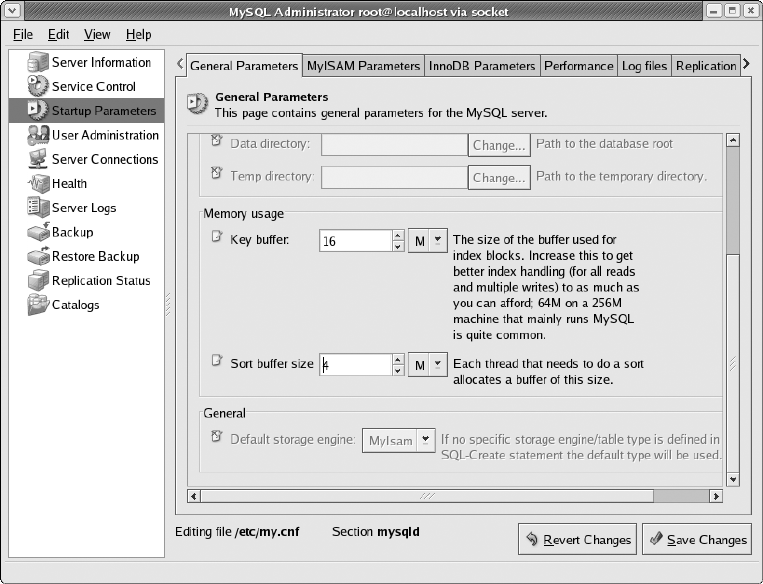Open the Default storage engine dropdown
Screen dimensions: 763x584
point(399,440)
